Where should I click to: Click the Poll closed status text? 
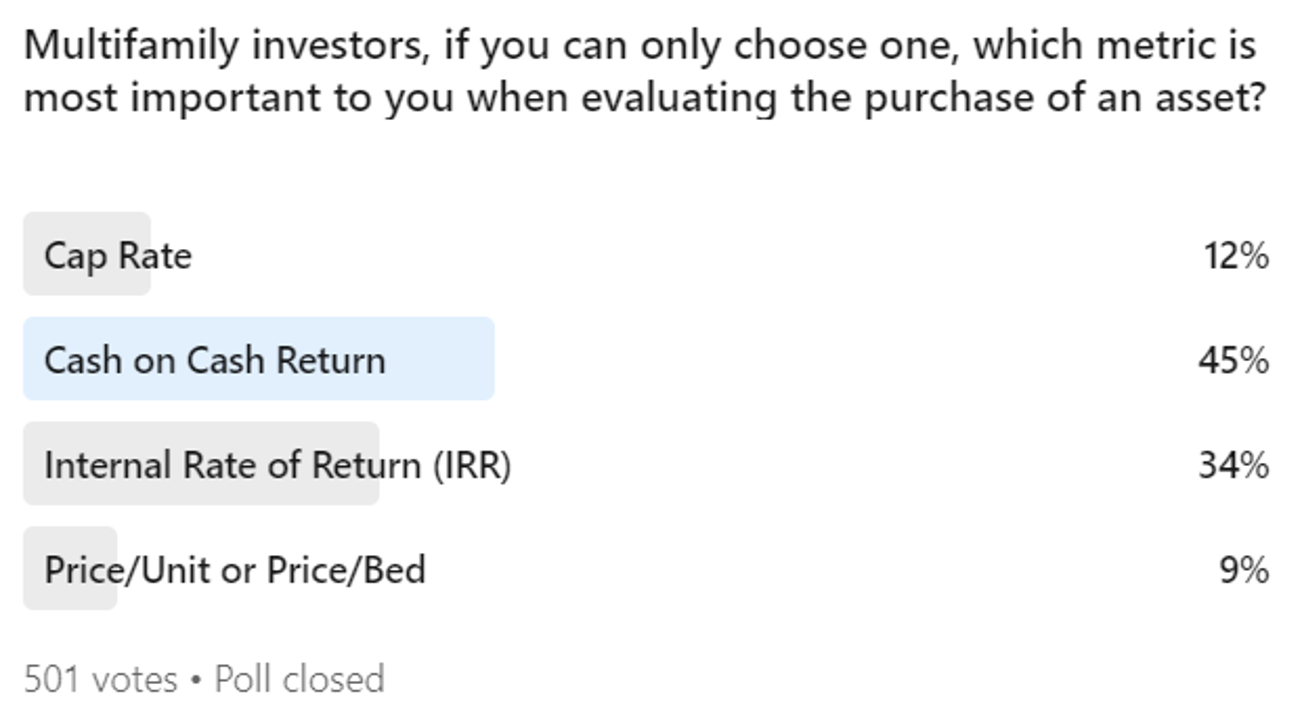tap(300, 679)
